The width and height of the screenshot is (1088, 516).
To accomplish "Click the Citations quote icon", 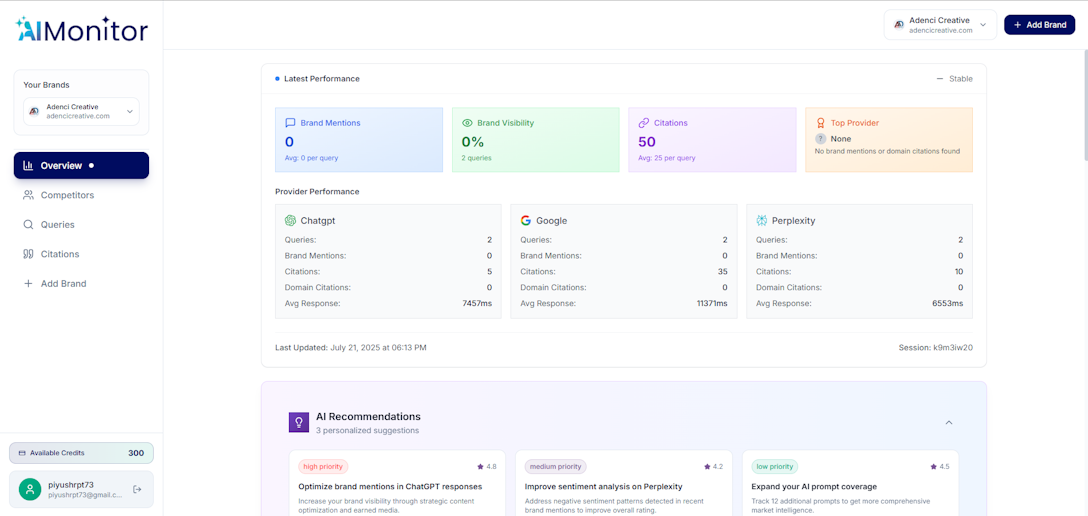I will click(28, 254).
